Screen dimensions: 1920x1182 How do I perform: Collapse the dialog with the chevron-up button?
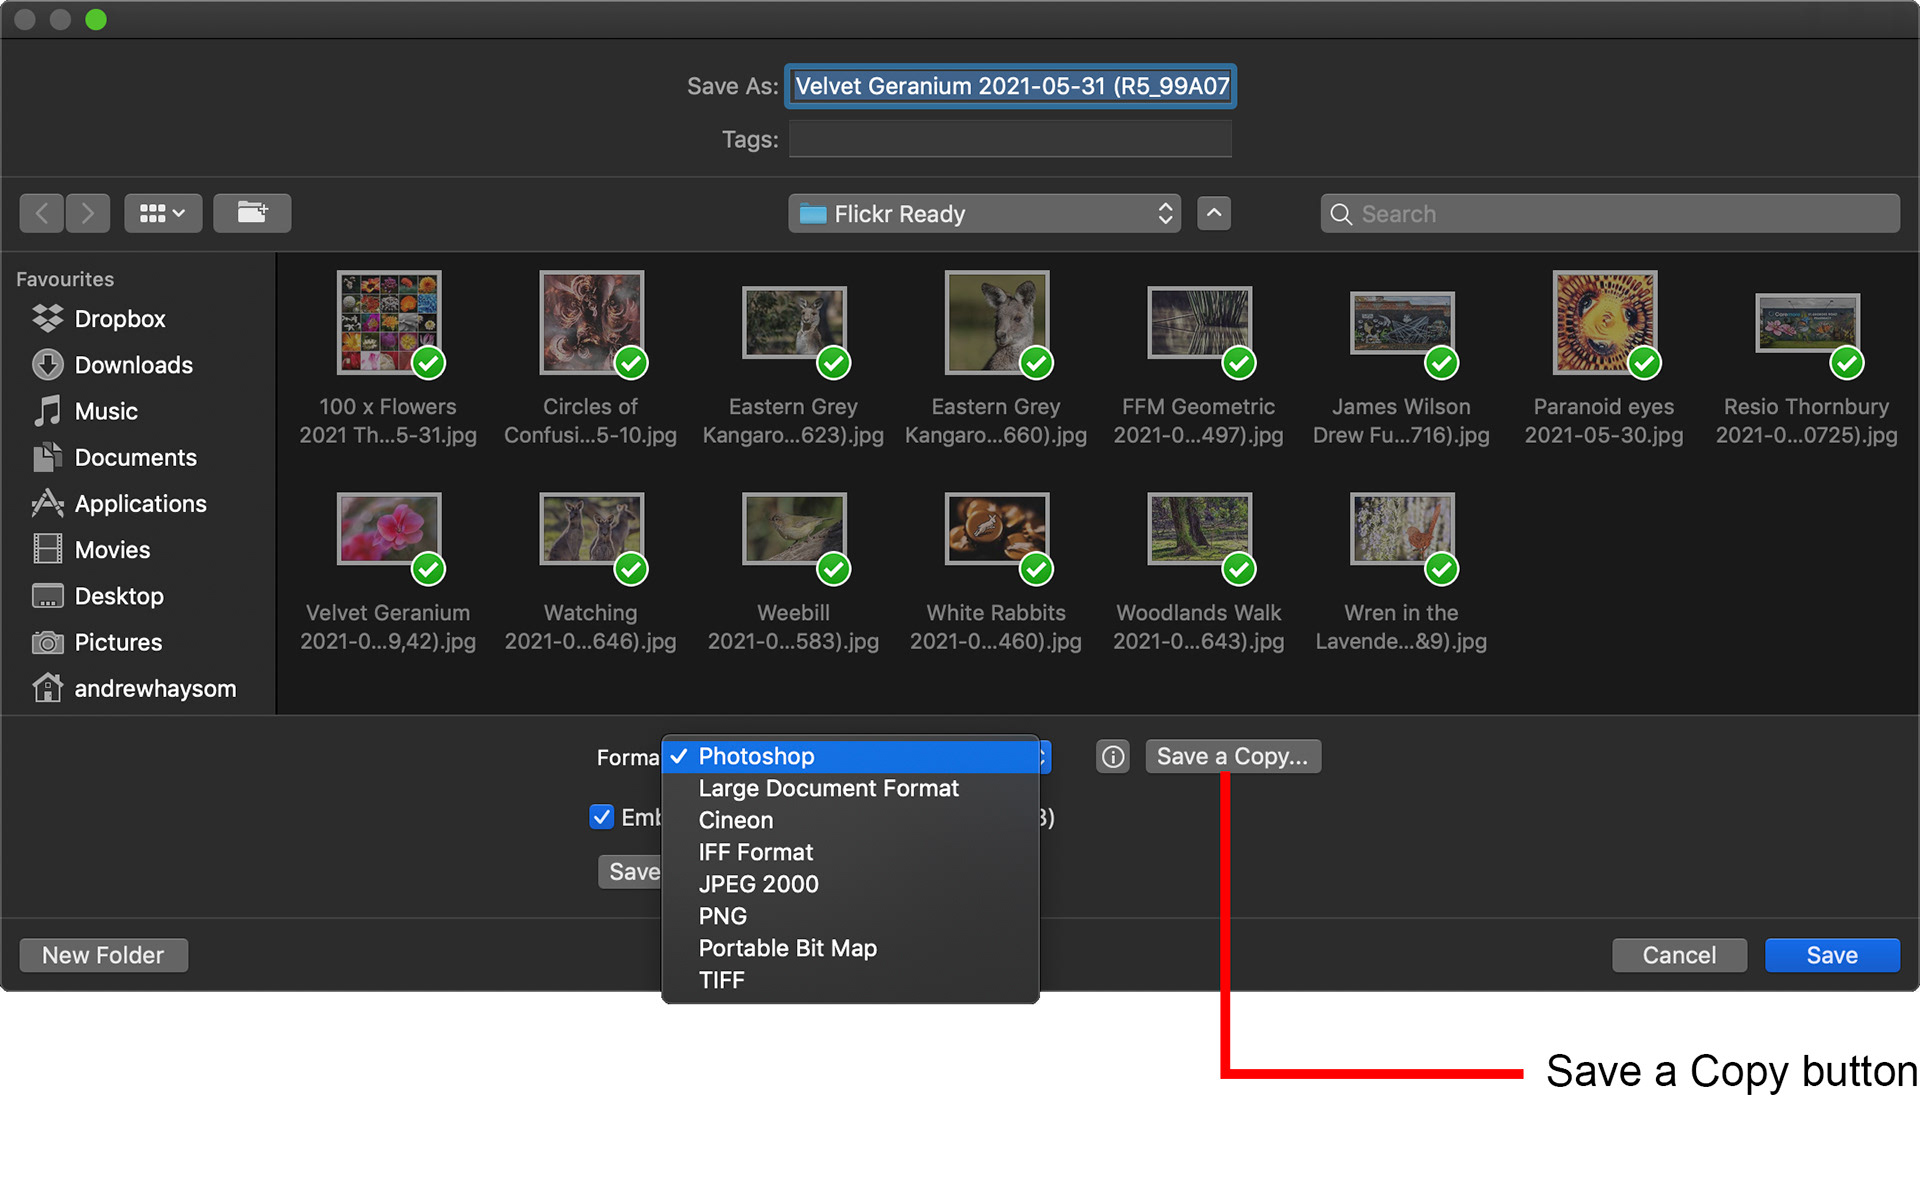coord(1214,213)
